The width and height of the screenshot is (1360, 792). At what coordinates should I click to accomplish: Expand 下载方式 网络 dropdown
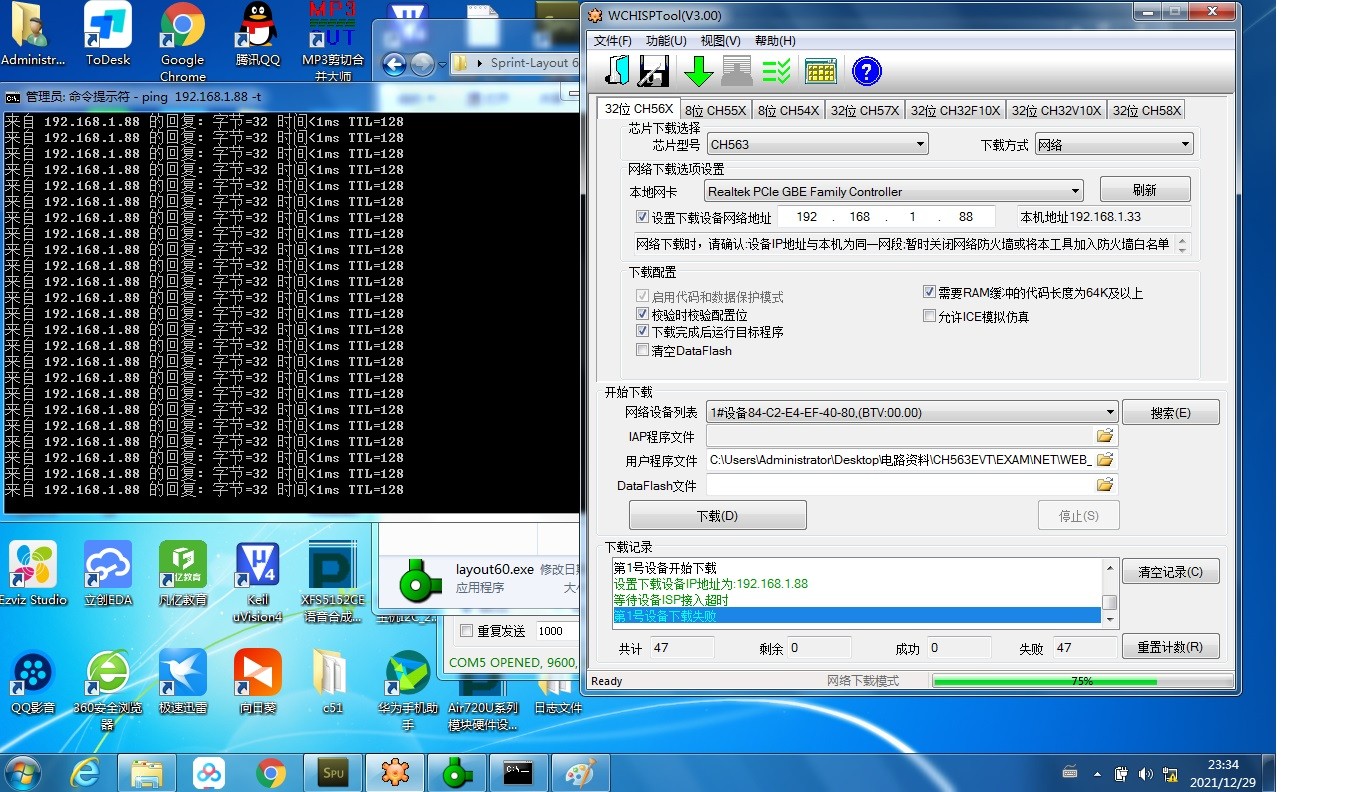click(x=1186, y=145)
